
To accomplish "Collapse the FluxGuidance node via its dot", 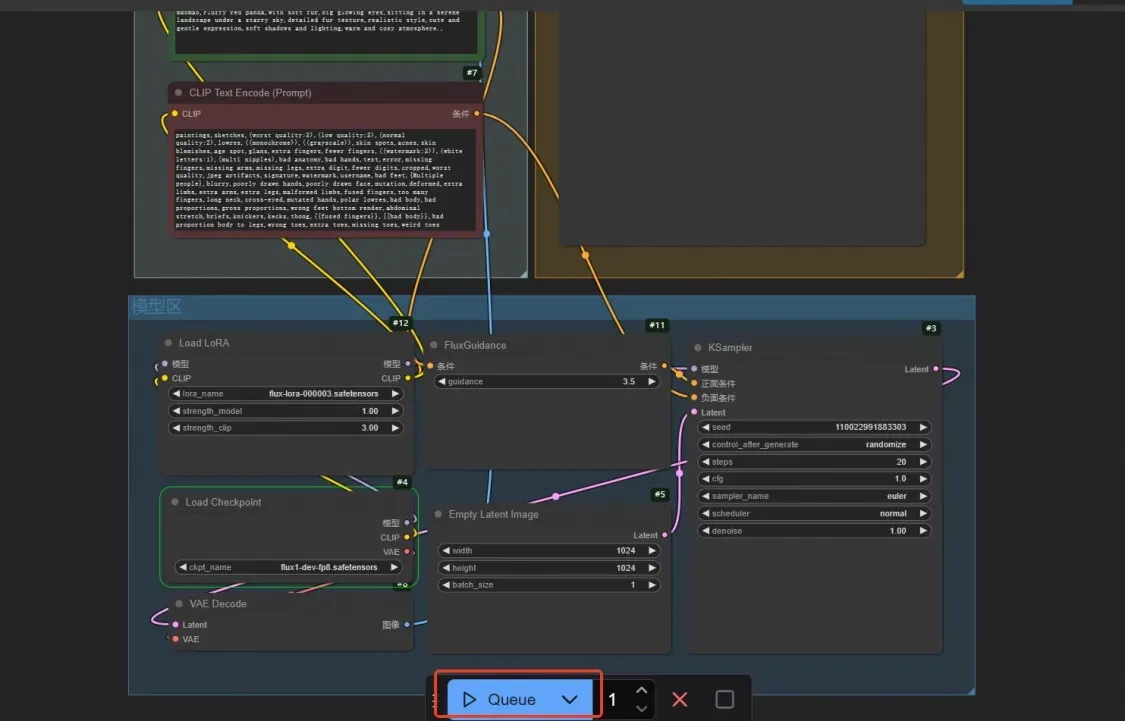I will pyautogui.click(x=434, y=345).
